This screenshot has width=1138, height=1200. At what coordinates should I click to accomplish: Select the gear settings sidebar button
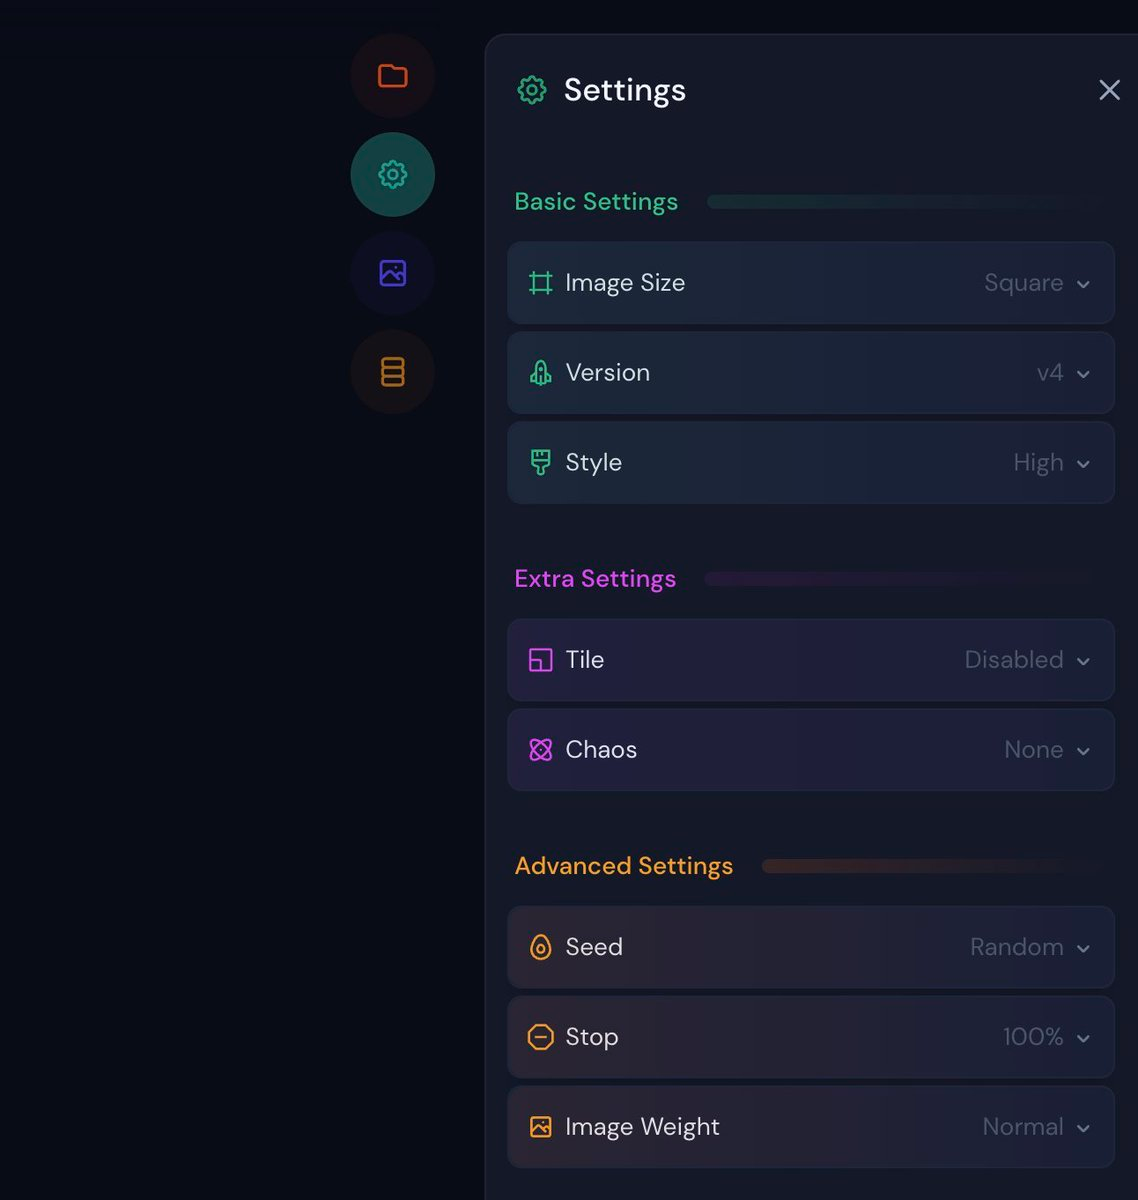point(392,175)
